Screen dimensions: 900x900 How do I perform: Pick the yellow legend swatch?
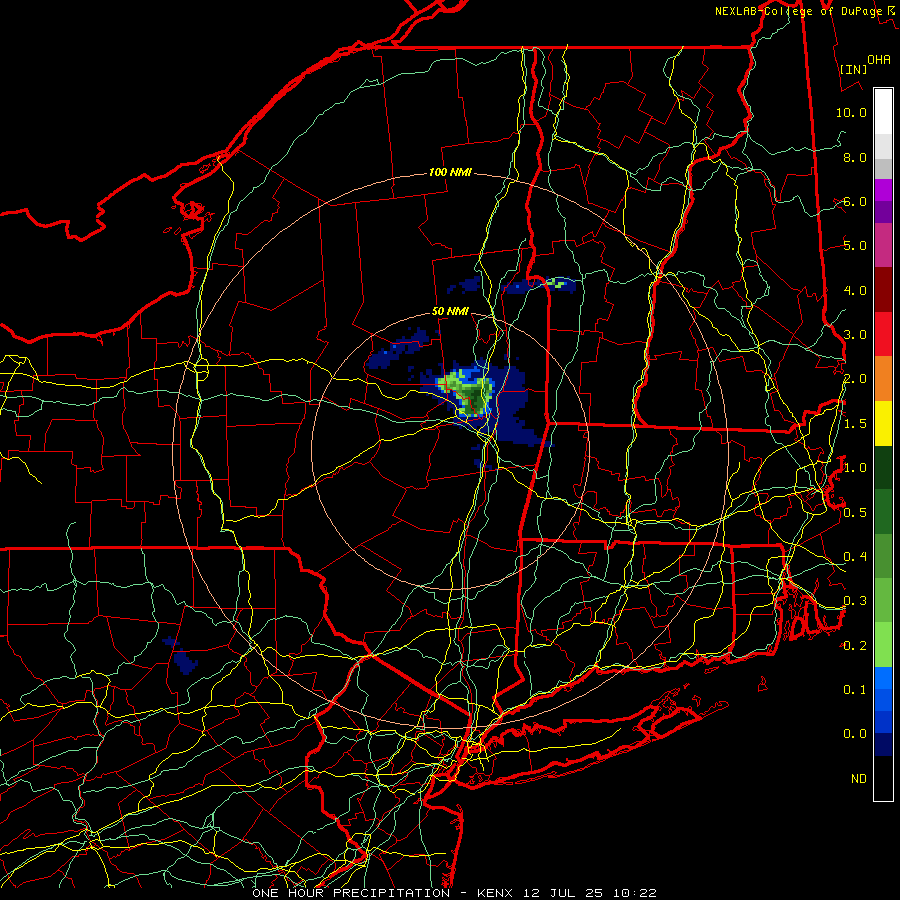(x=883, y=423)
